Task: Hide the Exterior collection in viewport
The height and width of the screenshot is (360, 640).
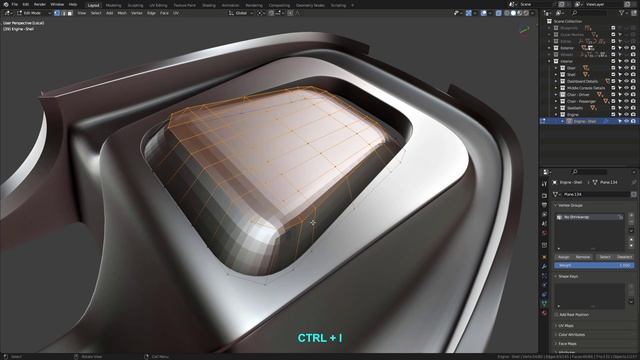Action: coord(627,48)
